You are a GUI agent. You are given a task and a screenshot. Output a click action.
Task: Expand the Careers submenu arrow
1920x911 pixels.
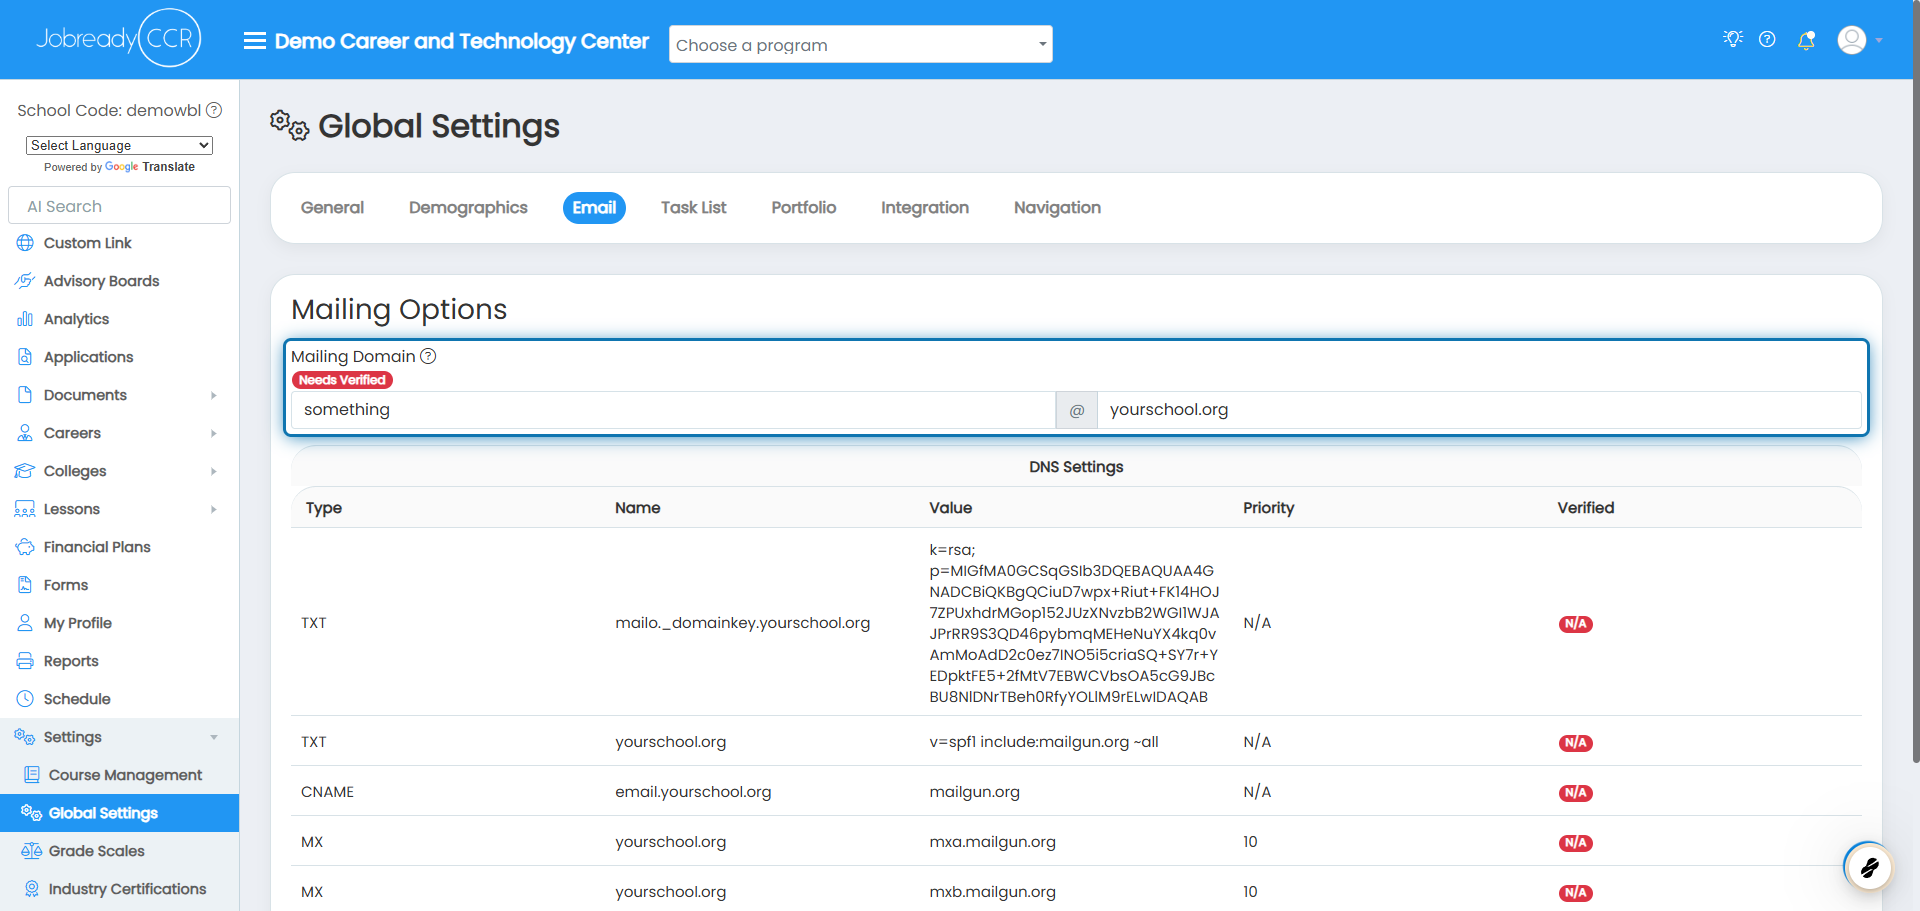214,433
